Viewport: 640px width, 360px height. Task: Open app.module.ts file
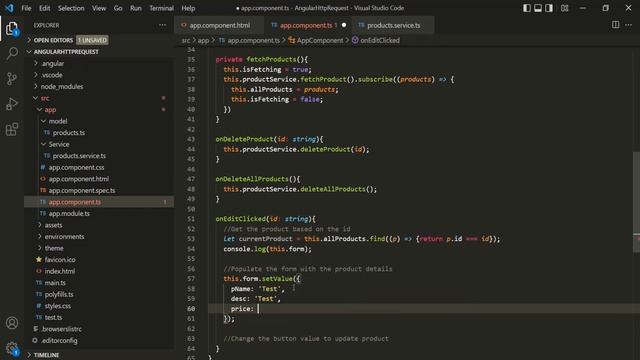coord(99,213)
